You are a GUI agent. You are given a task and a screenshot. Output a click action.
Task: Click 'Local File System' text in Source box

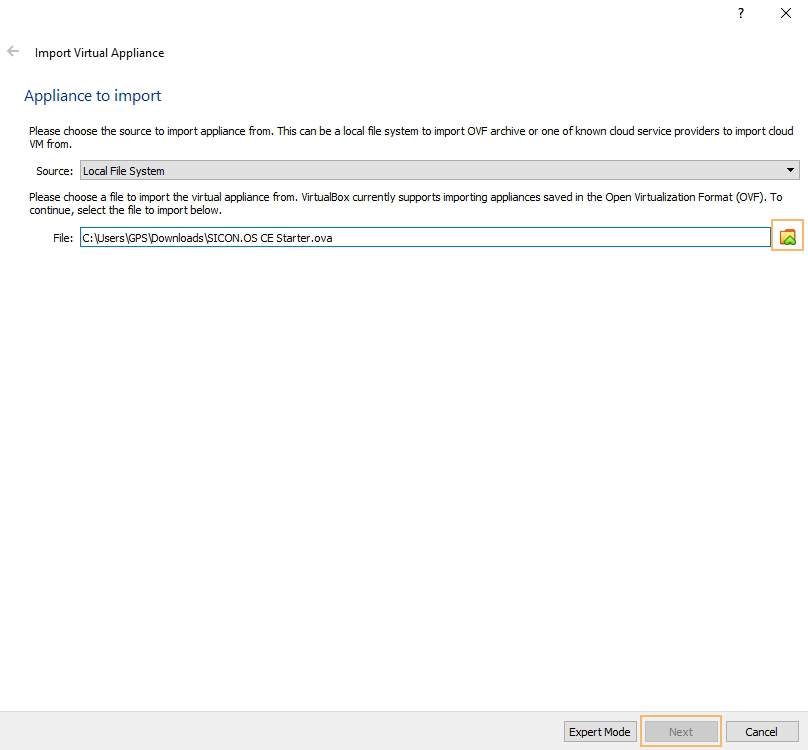click(124, 171)
